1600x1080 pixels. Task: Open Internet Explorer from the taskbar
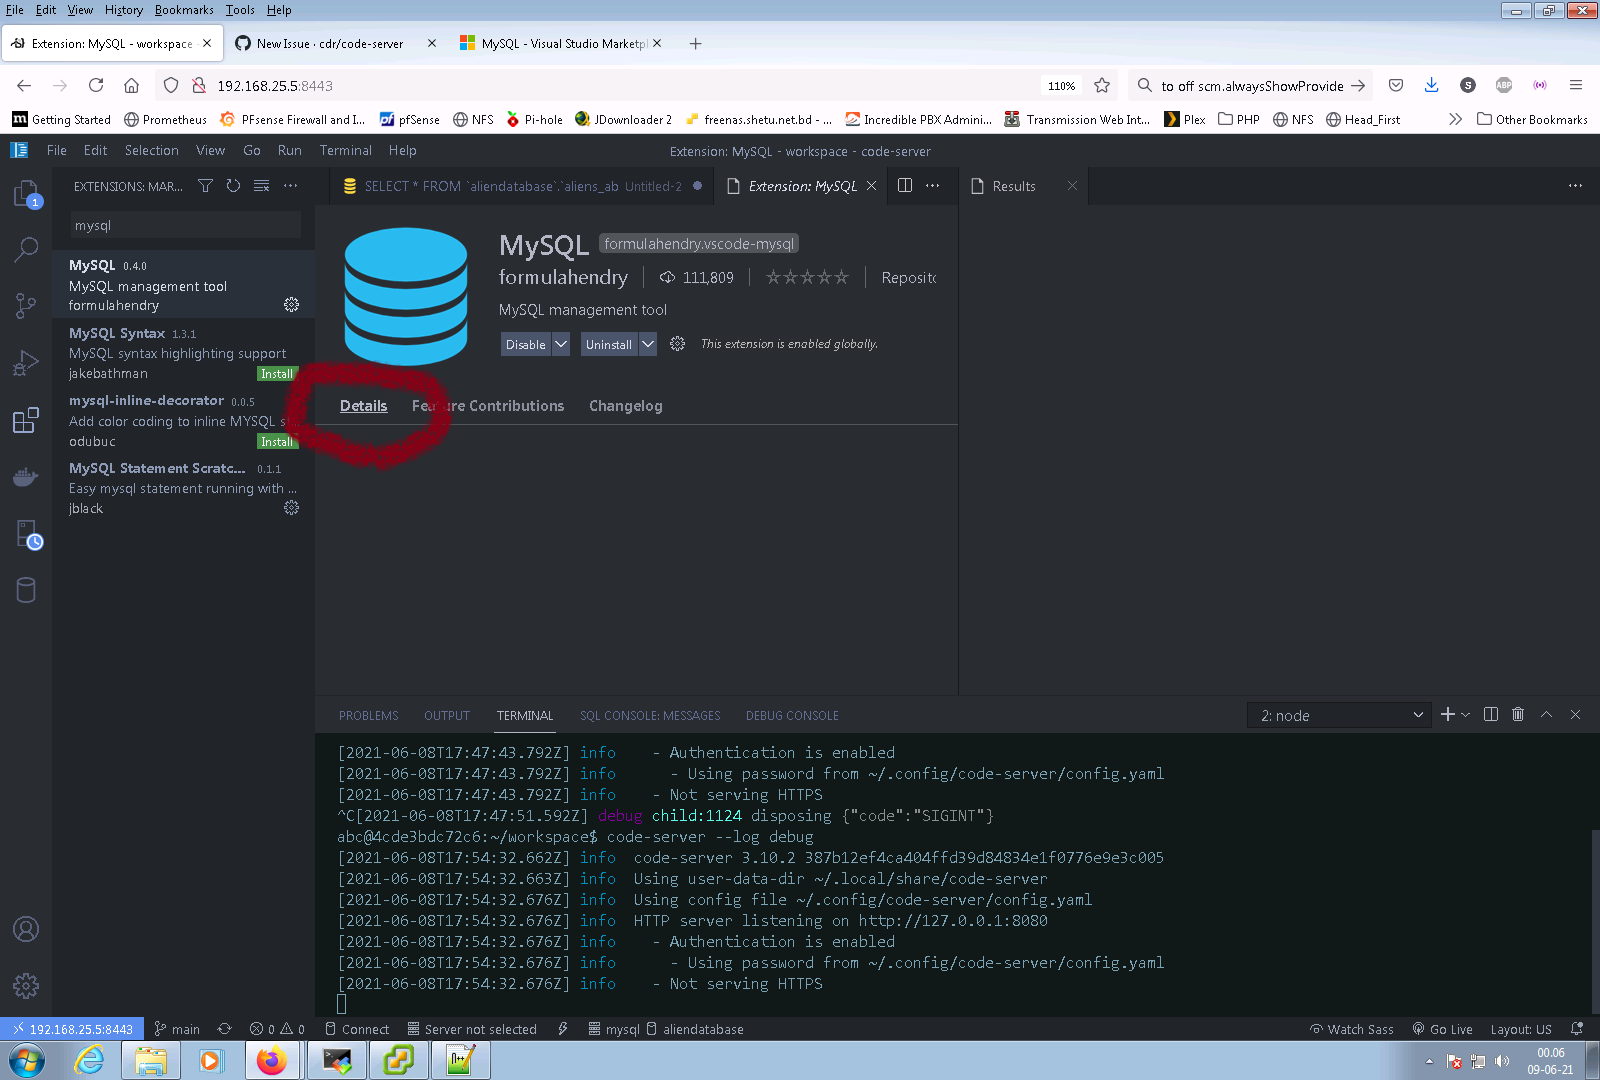[89, 1060]
